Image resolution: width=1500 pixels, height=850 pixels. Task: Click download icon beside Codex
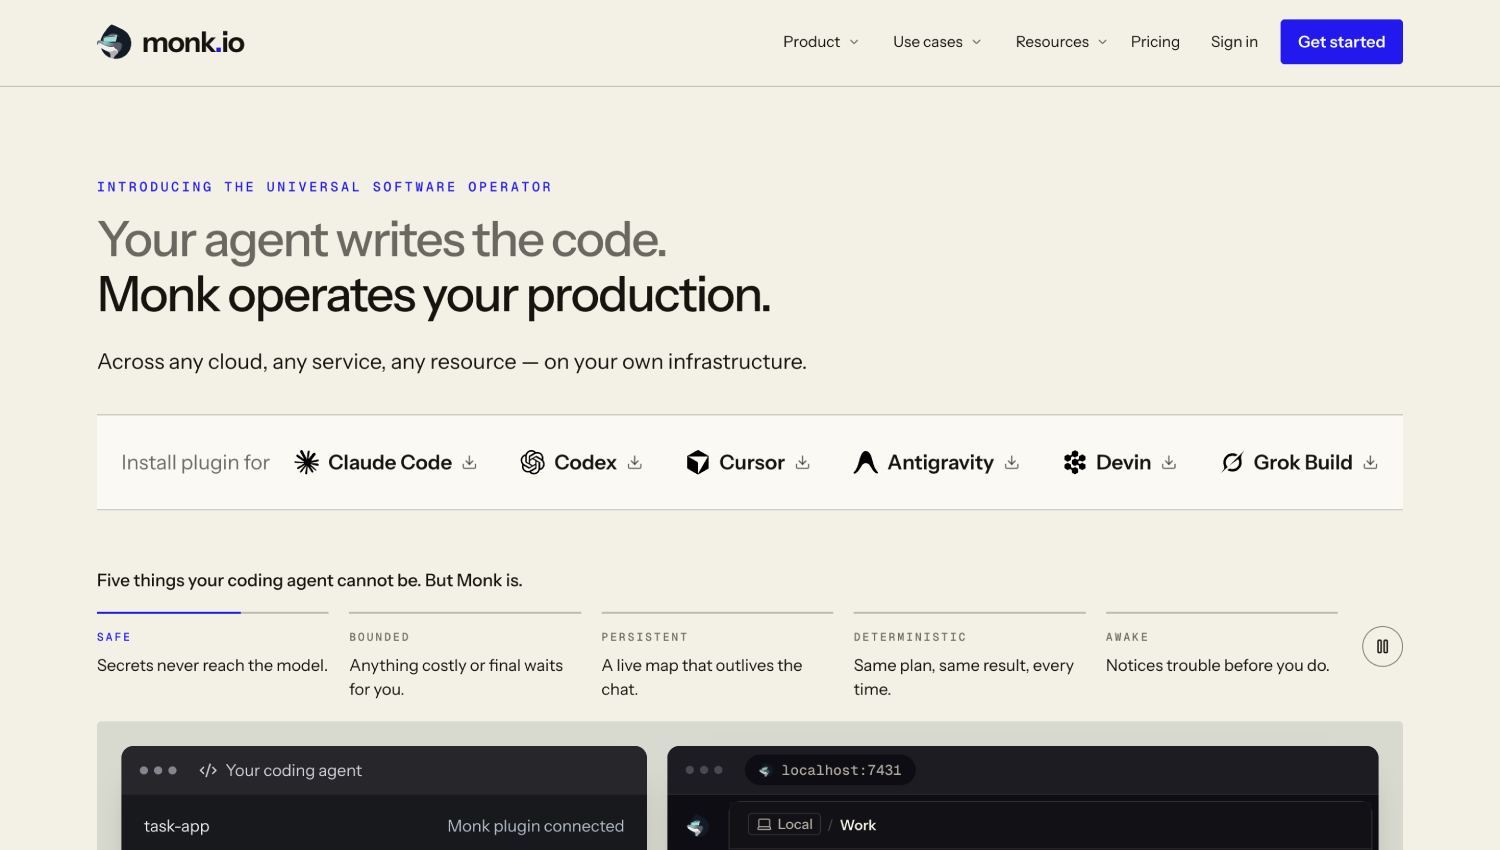tap(635, 462)
